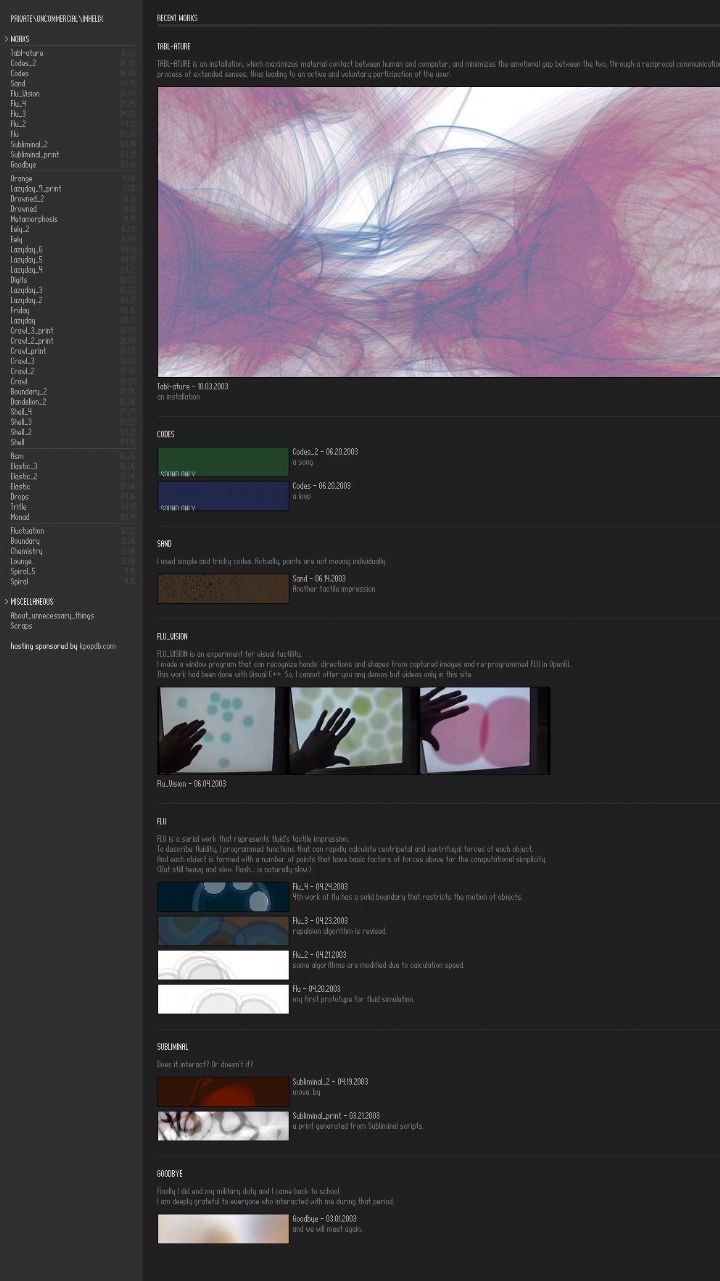This screenshot has width=720, height=1281.
Task: Click 'Flu_Vision - 06.04.2003' caption
Action: click(x=191, y=784)
